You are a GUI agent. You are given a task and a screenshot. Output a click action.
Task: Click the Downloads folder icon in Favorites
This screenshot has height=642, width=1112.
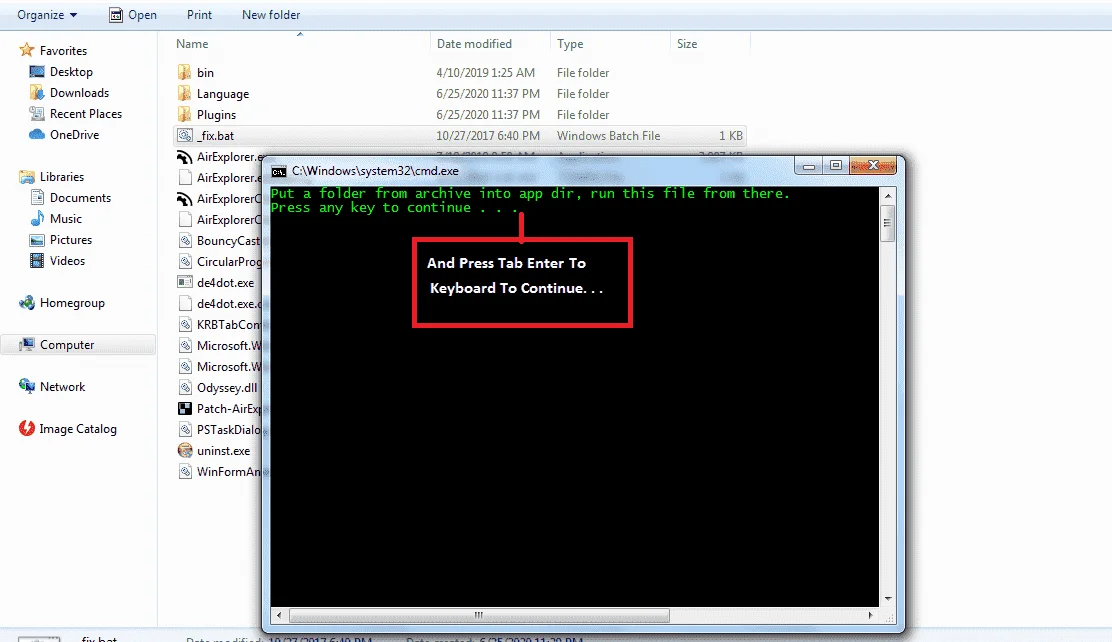(x=37, y=92)
